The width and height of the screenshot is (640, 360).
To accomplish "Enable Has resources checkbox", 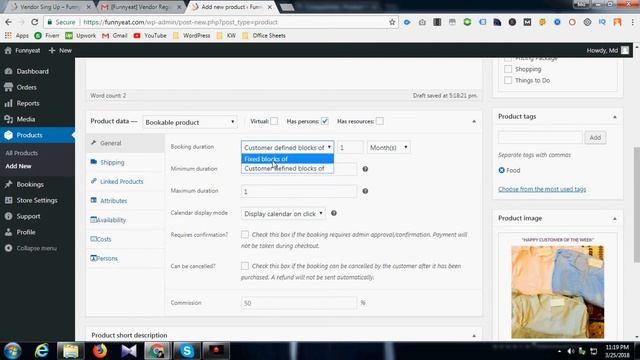I will (x=380, y=121).
